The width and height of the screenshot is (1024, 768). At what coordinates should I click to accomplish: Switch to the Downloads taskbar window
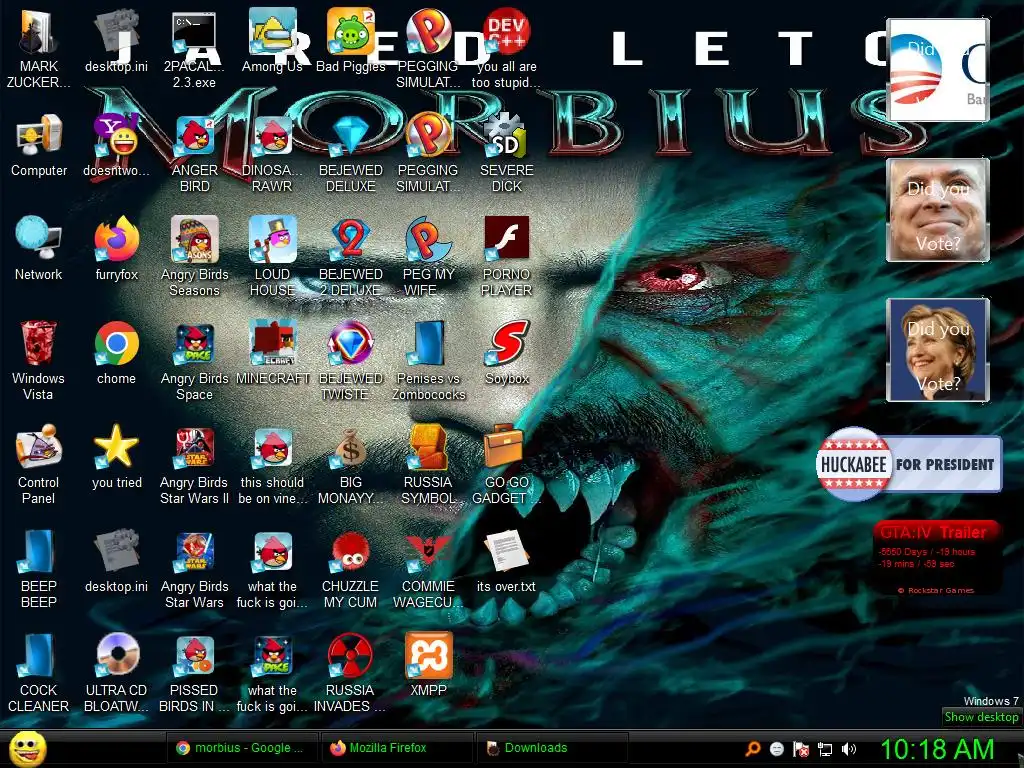point(552,748)
